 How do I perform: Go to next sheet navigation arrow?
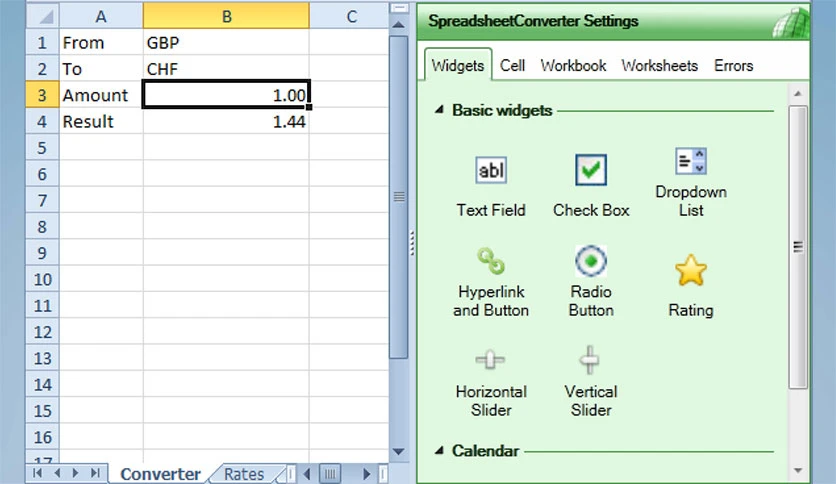(75, 473)
